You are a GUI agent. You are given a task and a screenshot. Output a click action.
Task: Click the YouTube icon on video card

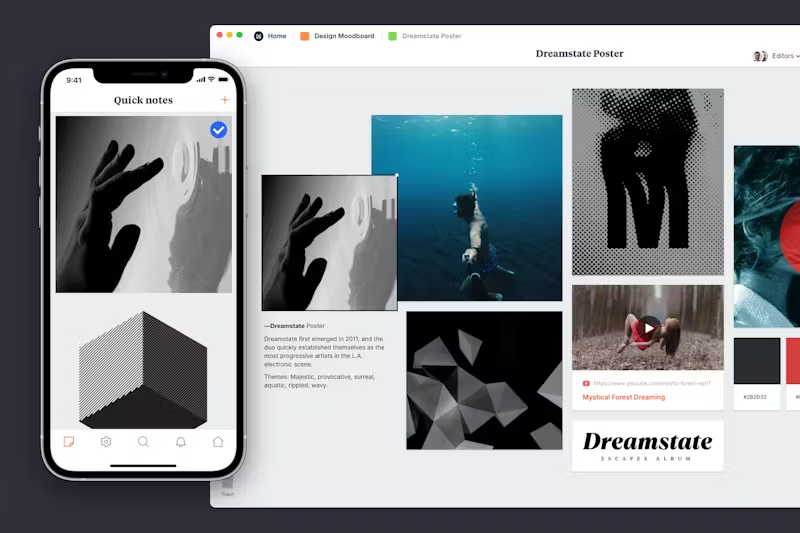pyautogui.click(x=586, y=383)
